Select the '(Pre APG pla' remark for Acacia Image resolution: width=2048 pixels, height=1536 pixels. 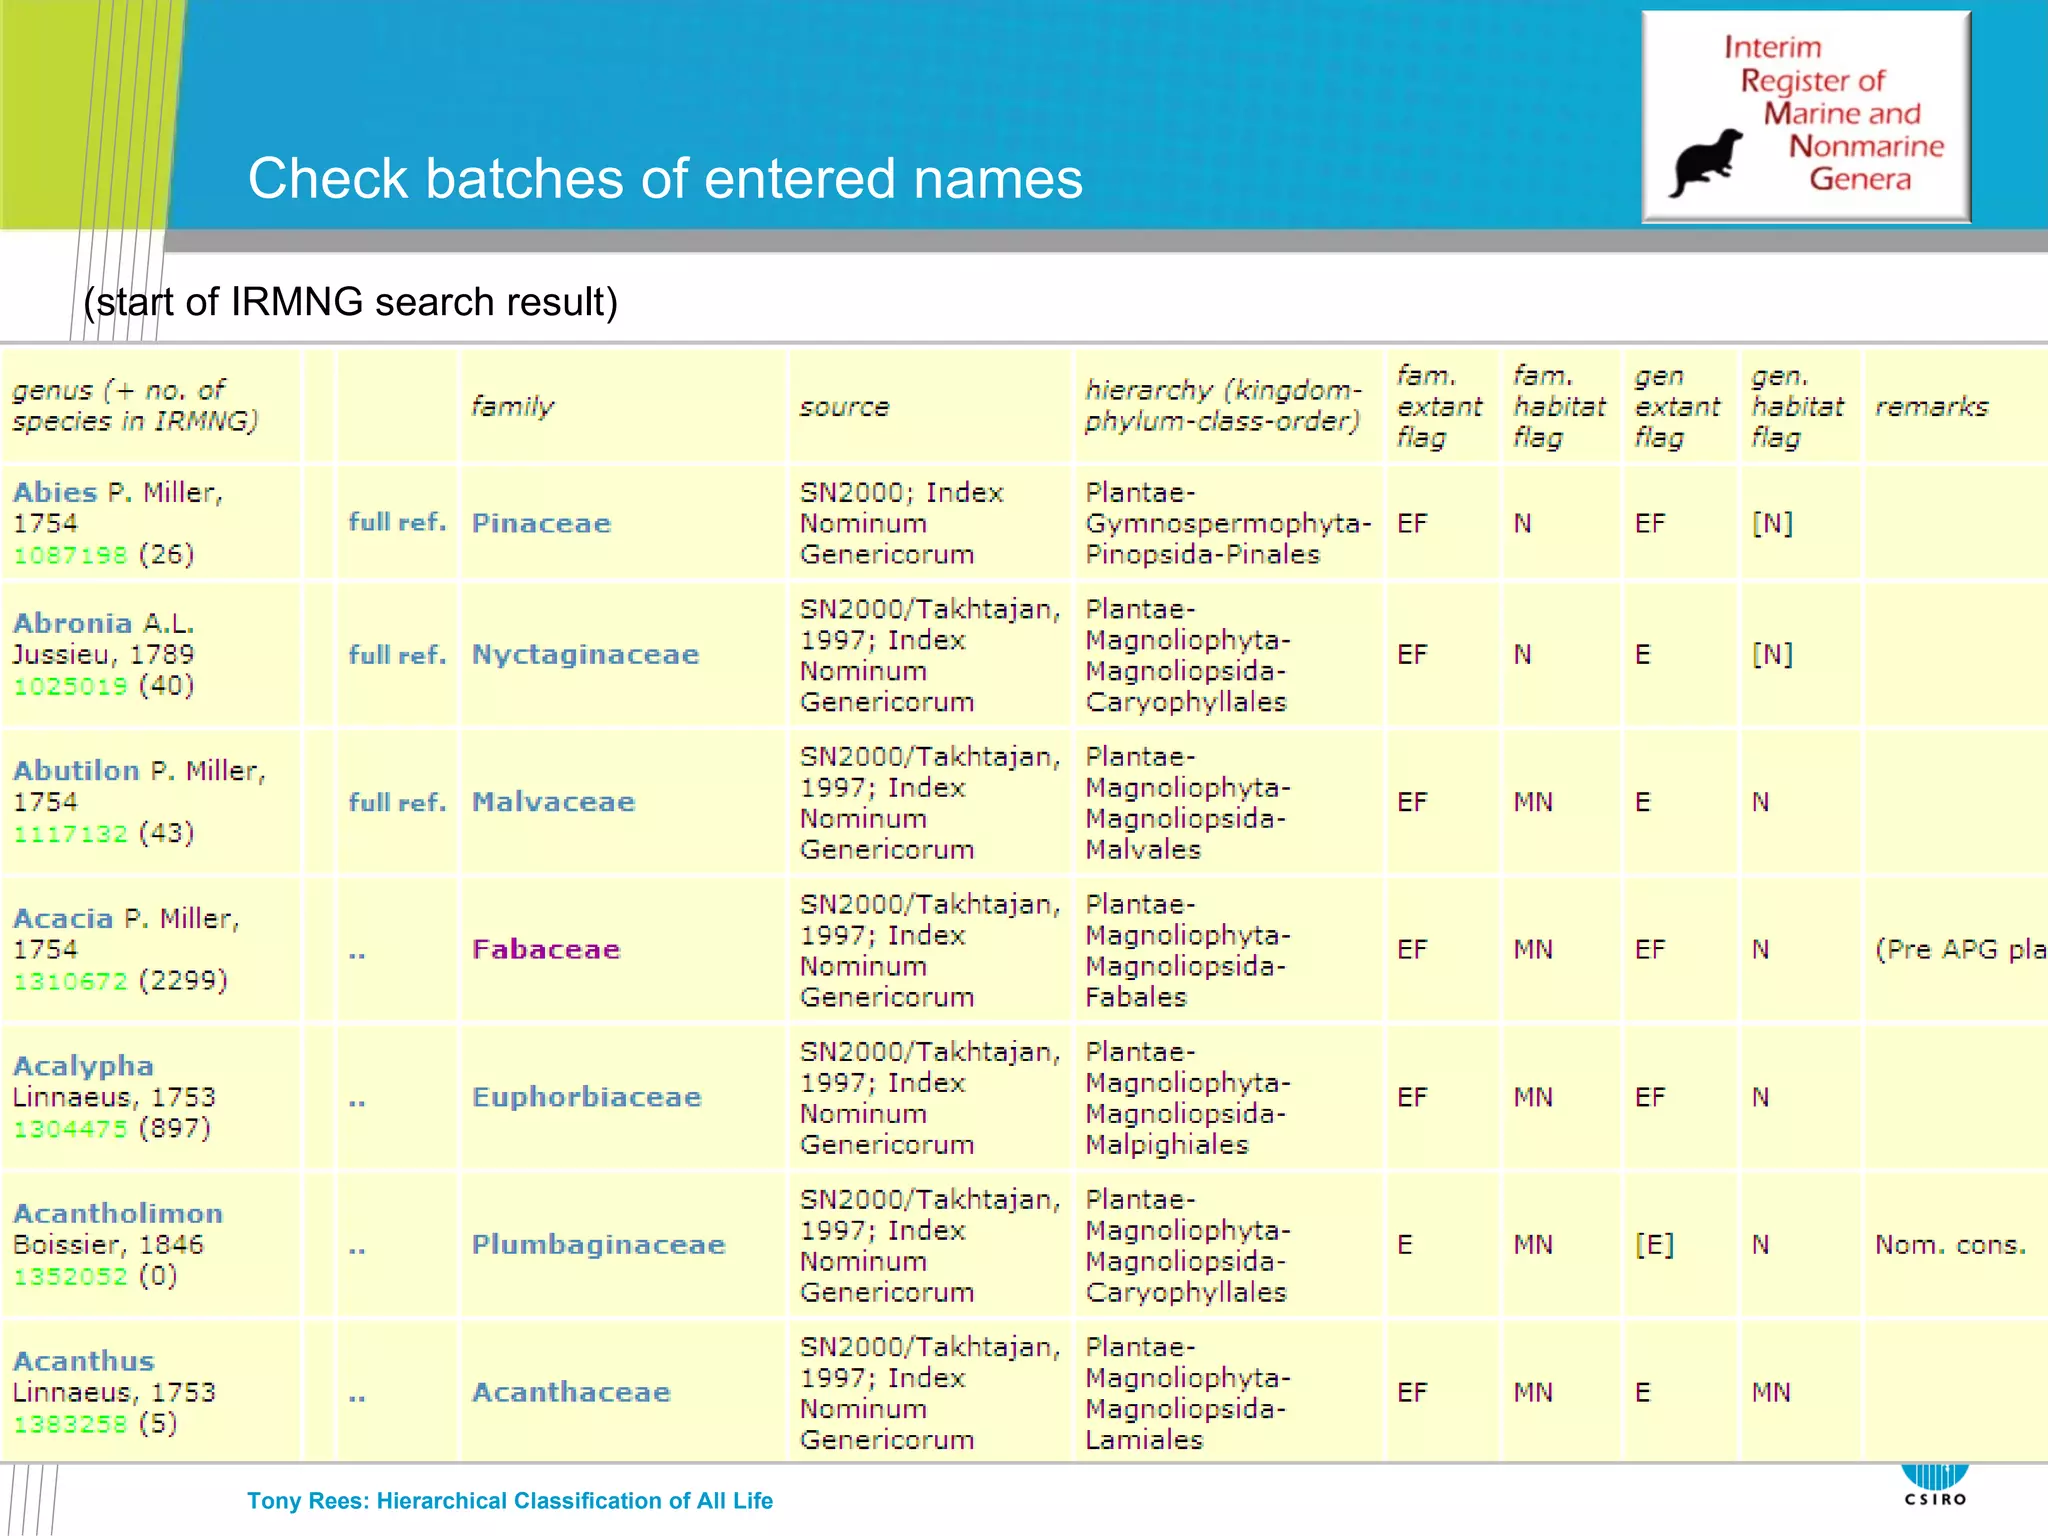(1960, 950)
